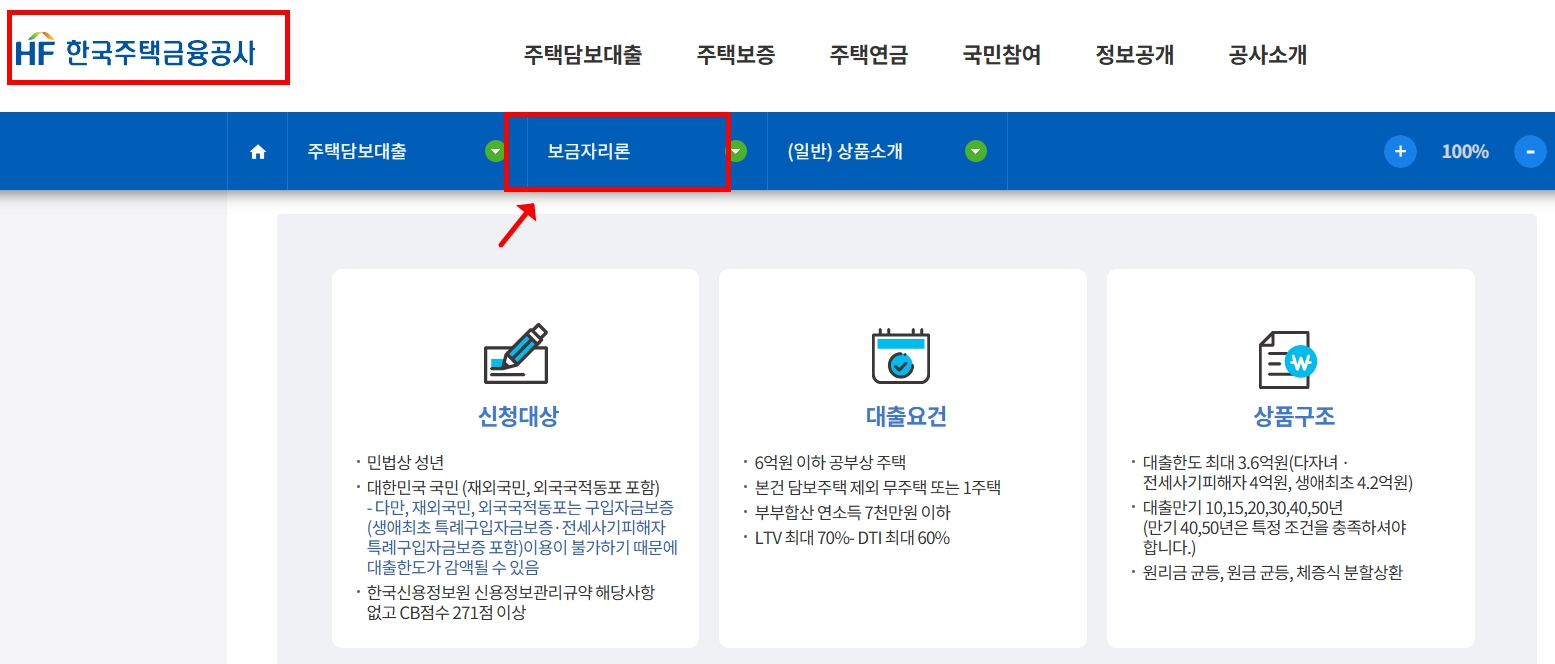The width and height of the screenshot is (1555, 664).
Task: Expand the 보금자리론 breadcrumb dropdown arrow
Action: tap(737, 151)
